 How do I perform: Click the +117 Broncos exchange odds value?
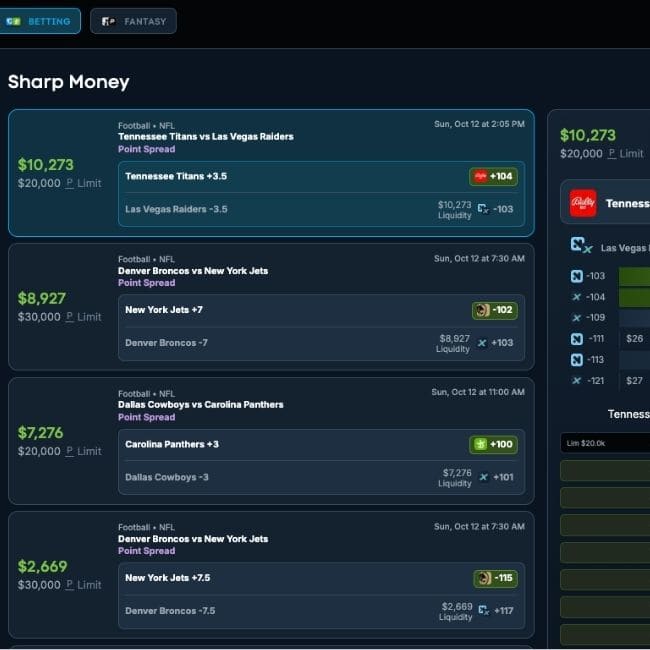504,611
